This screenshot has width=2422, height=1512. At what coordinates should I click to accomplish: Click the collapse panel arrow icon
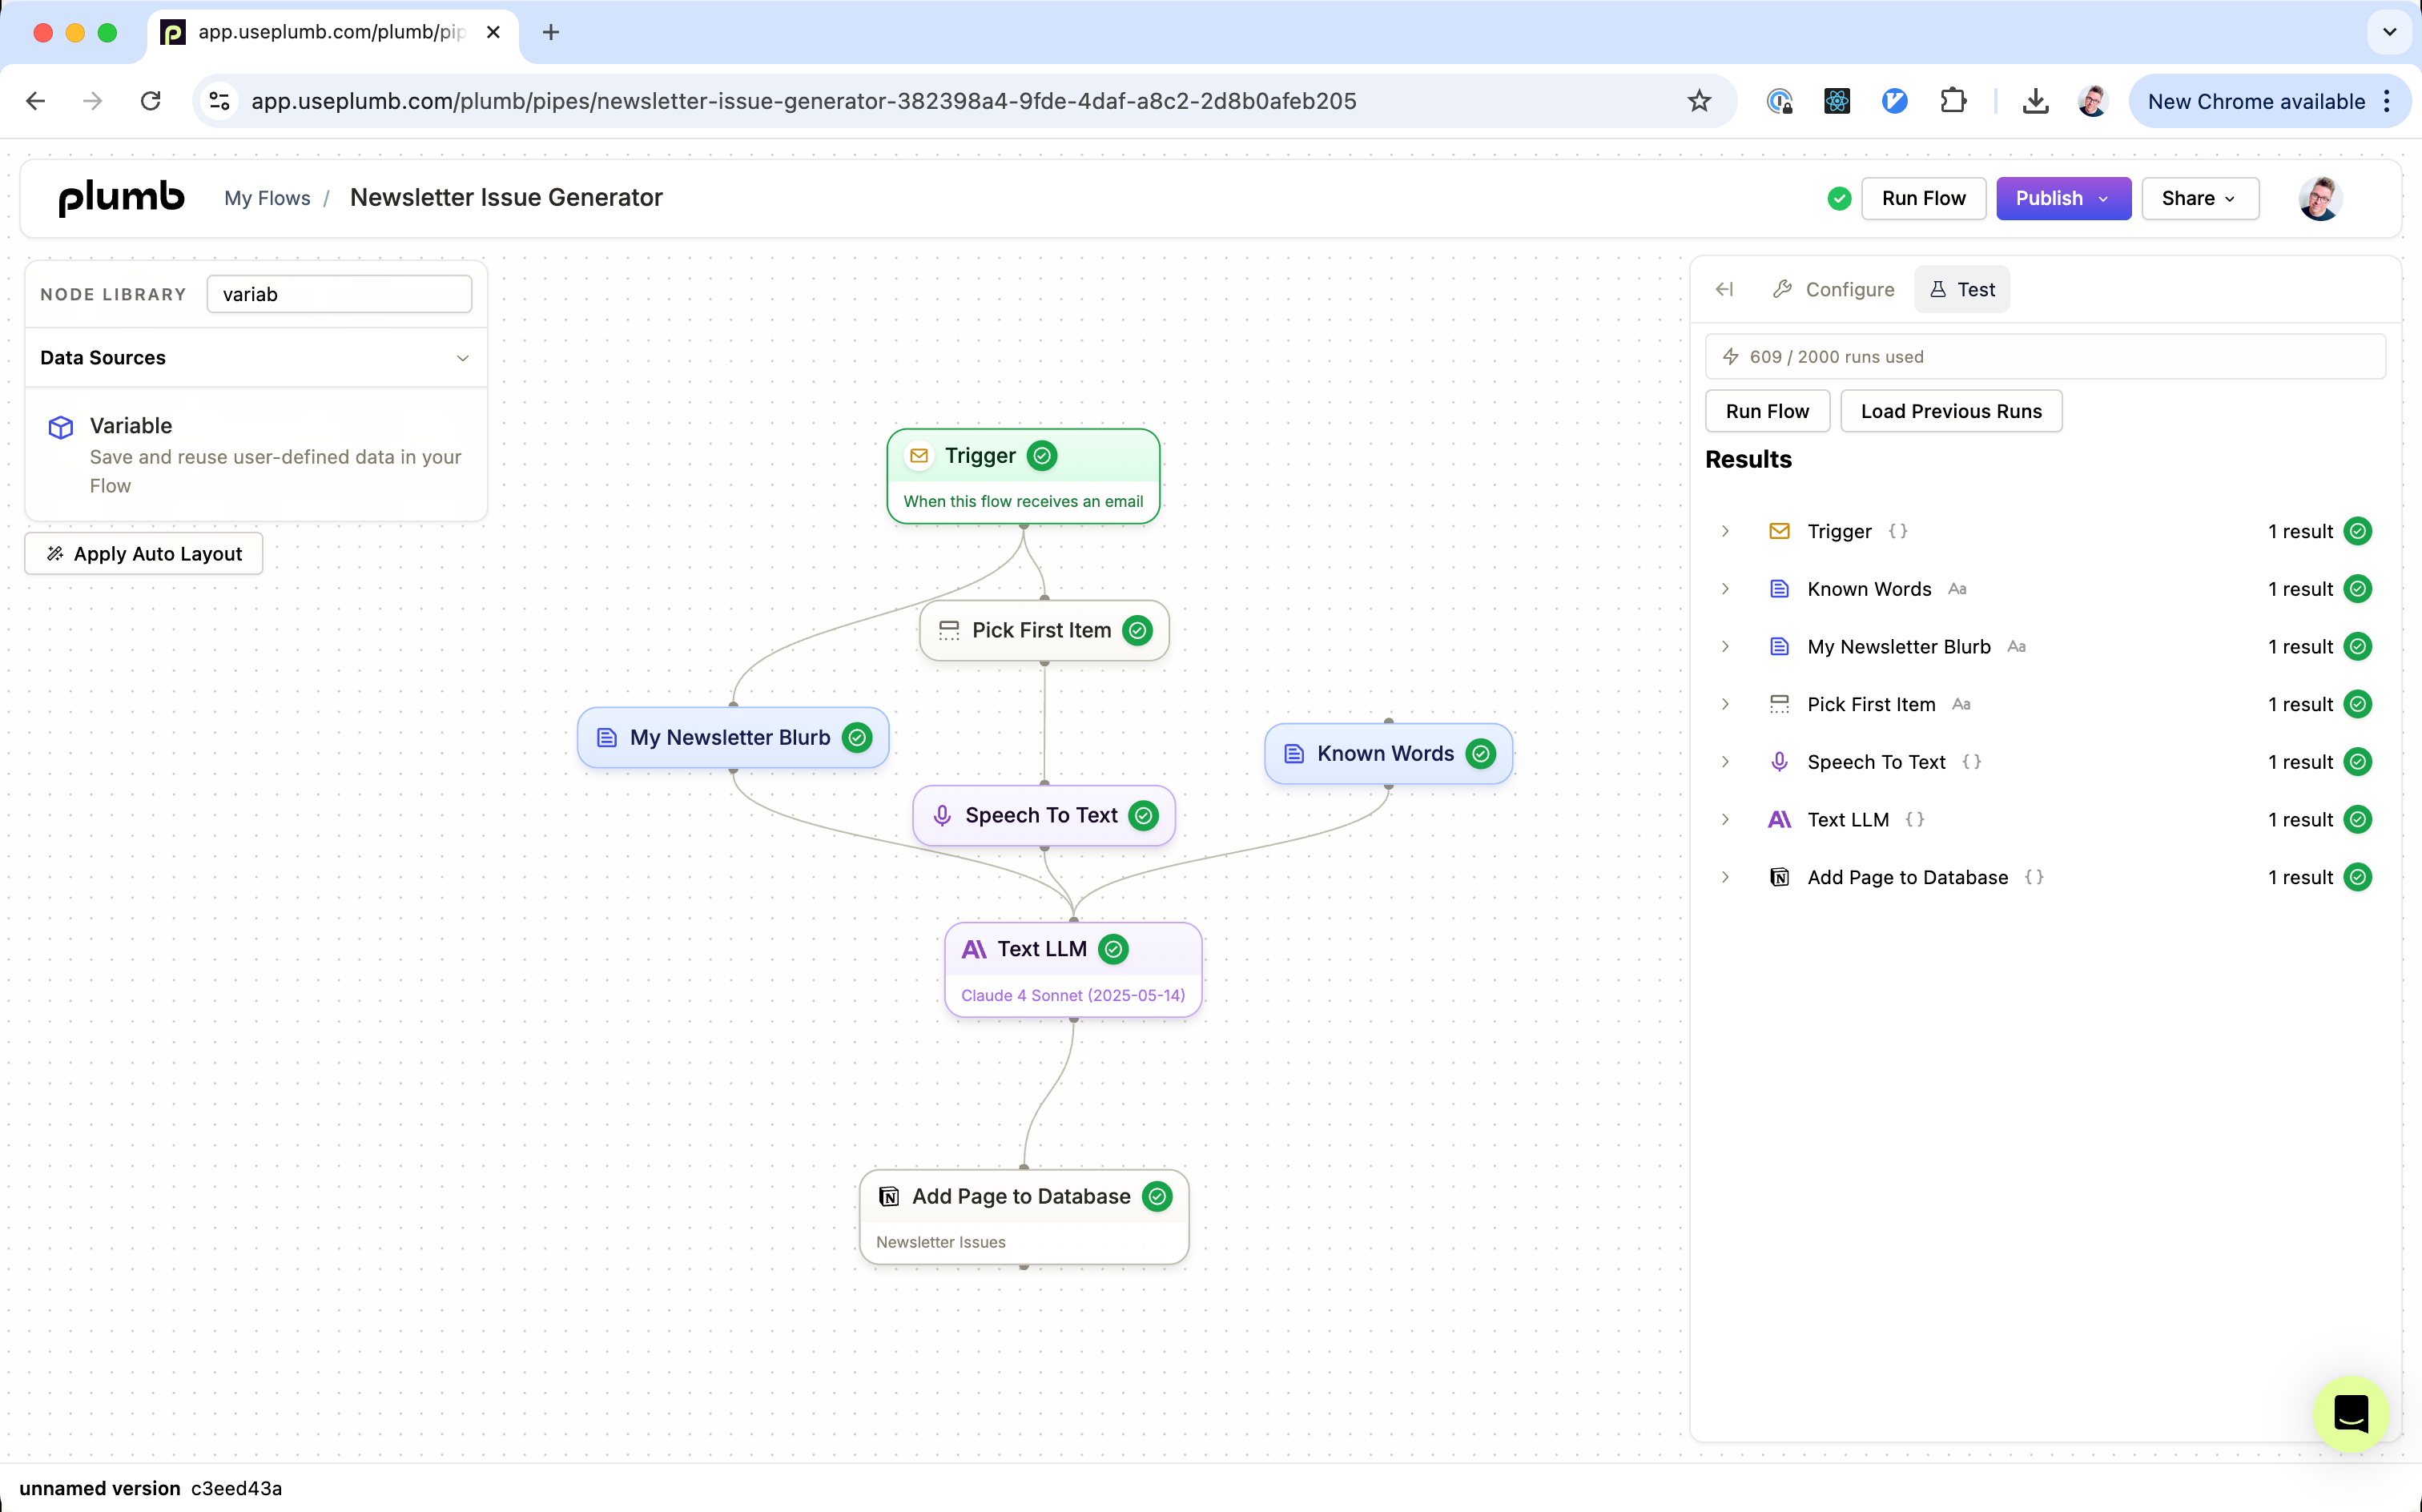(1724, 289)
